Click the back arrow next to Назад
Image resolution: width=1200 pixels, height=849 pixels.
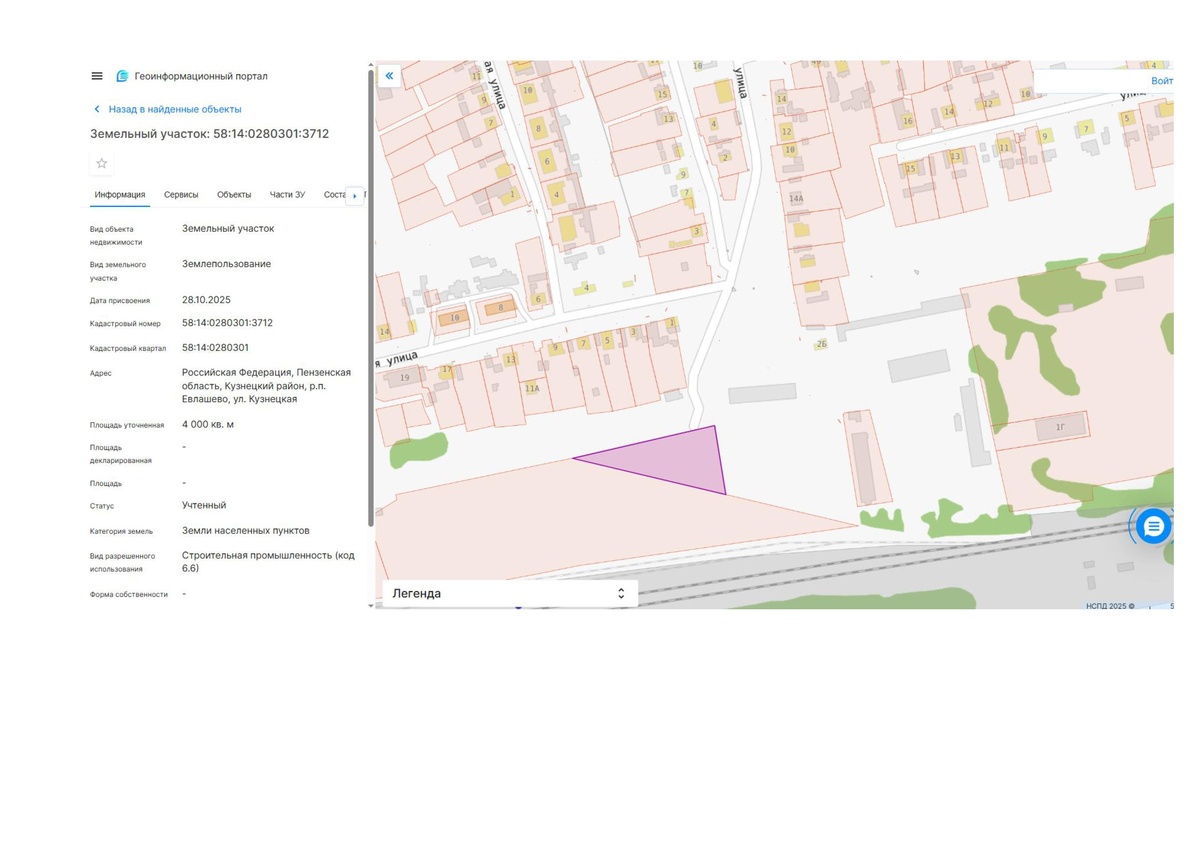tap(97, 109)
